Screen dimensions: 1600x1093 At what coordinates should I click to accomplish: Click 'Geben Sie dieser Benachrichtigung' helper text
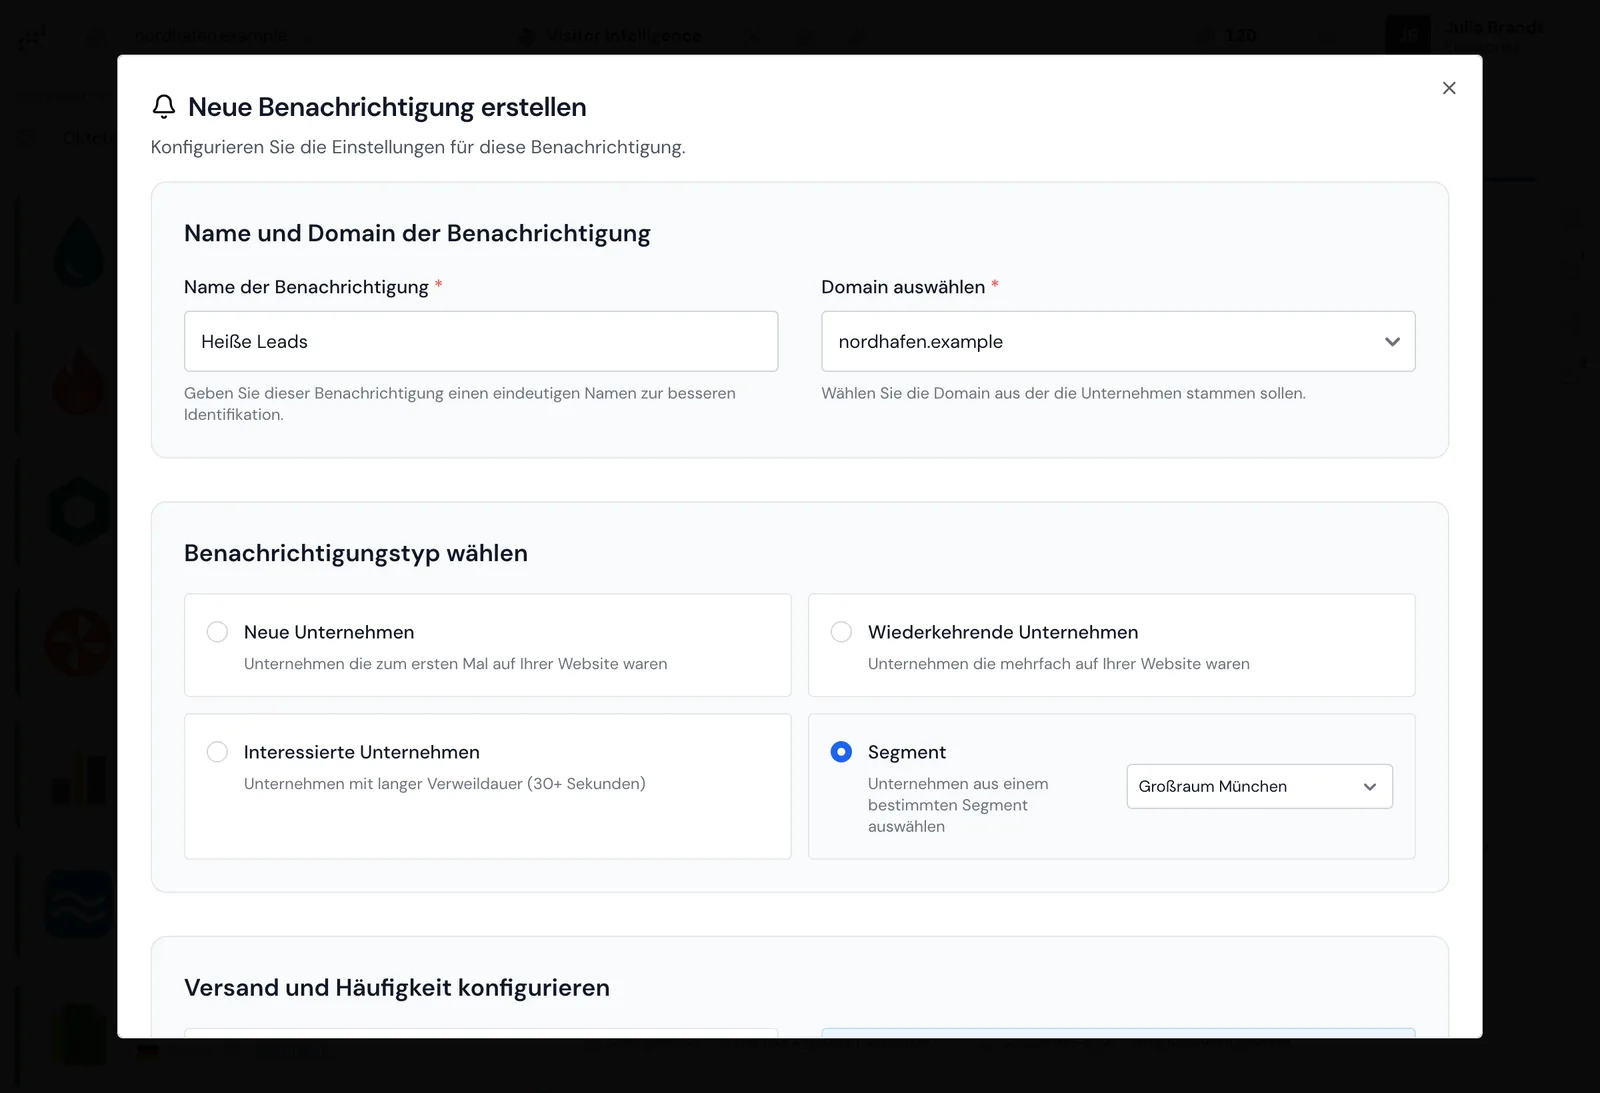[x=460, y=404]
